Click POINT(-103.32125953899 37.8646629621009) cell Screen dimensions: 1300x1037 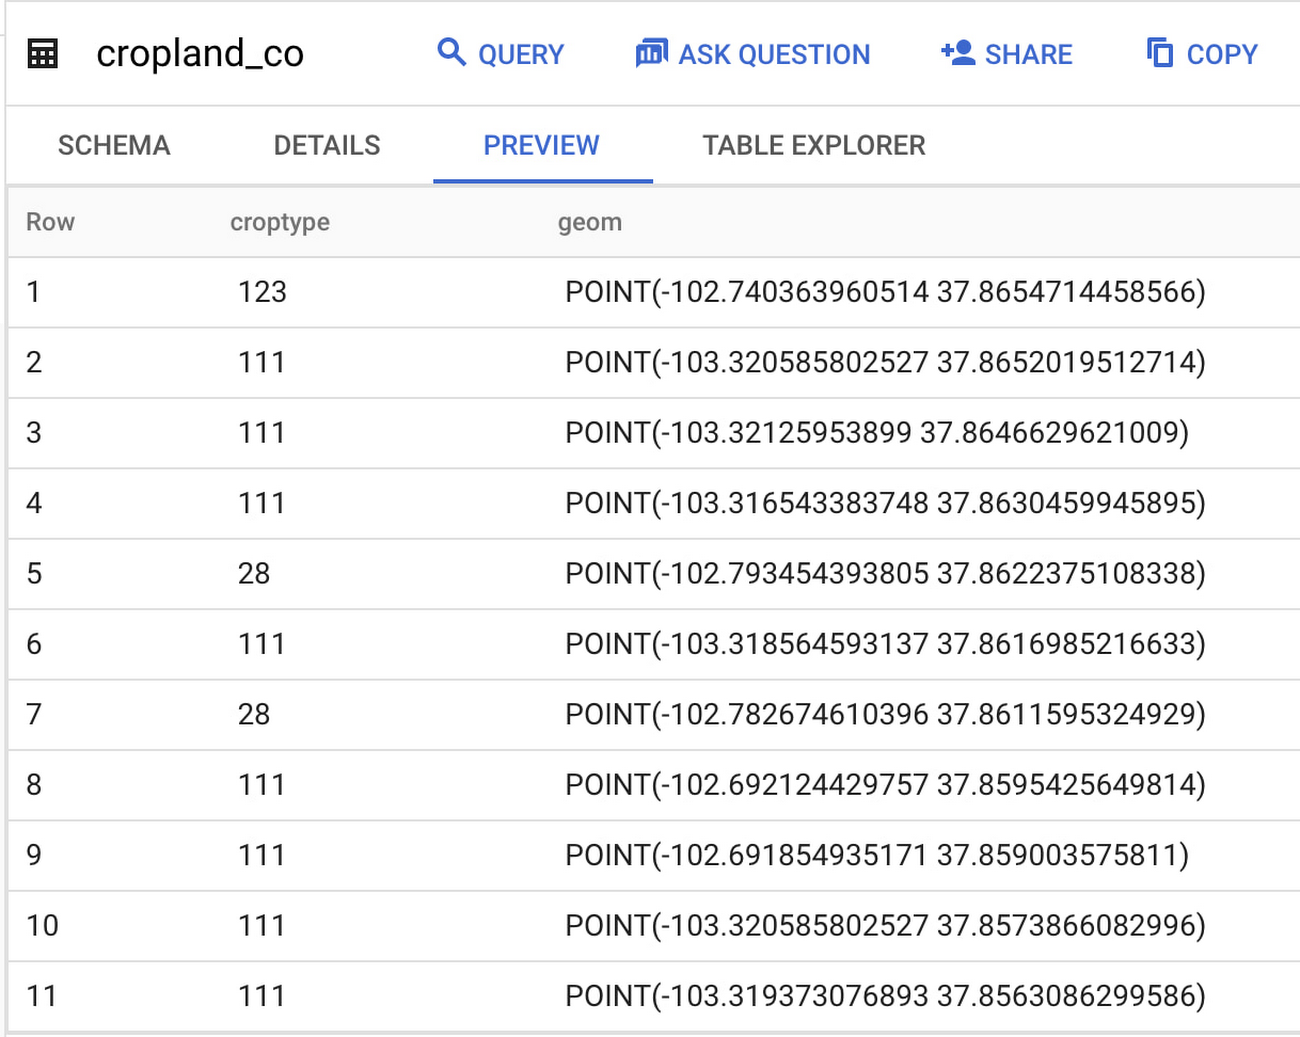877,433
